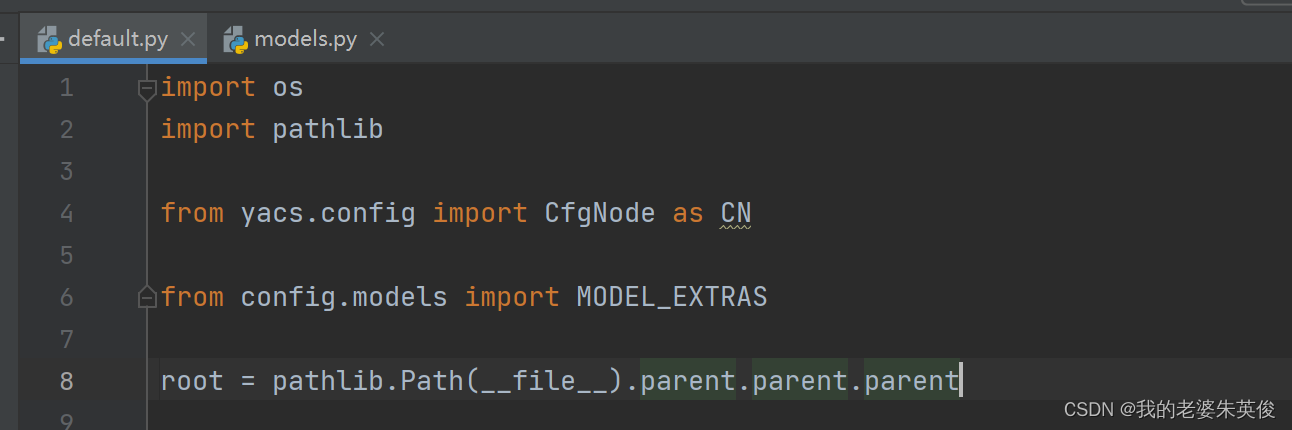Click the underlined CN alias
The height and width of the screenshot is (430, 1292).
coord(735,213)
